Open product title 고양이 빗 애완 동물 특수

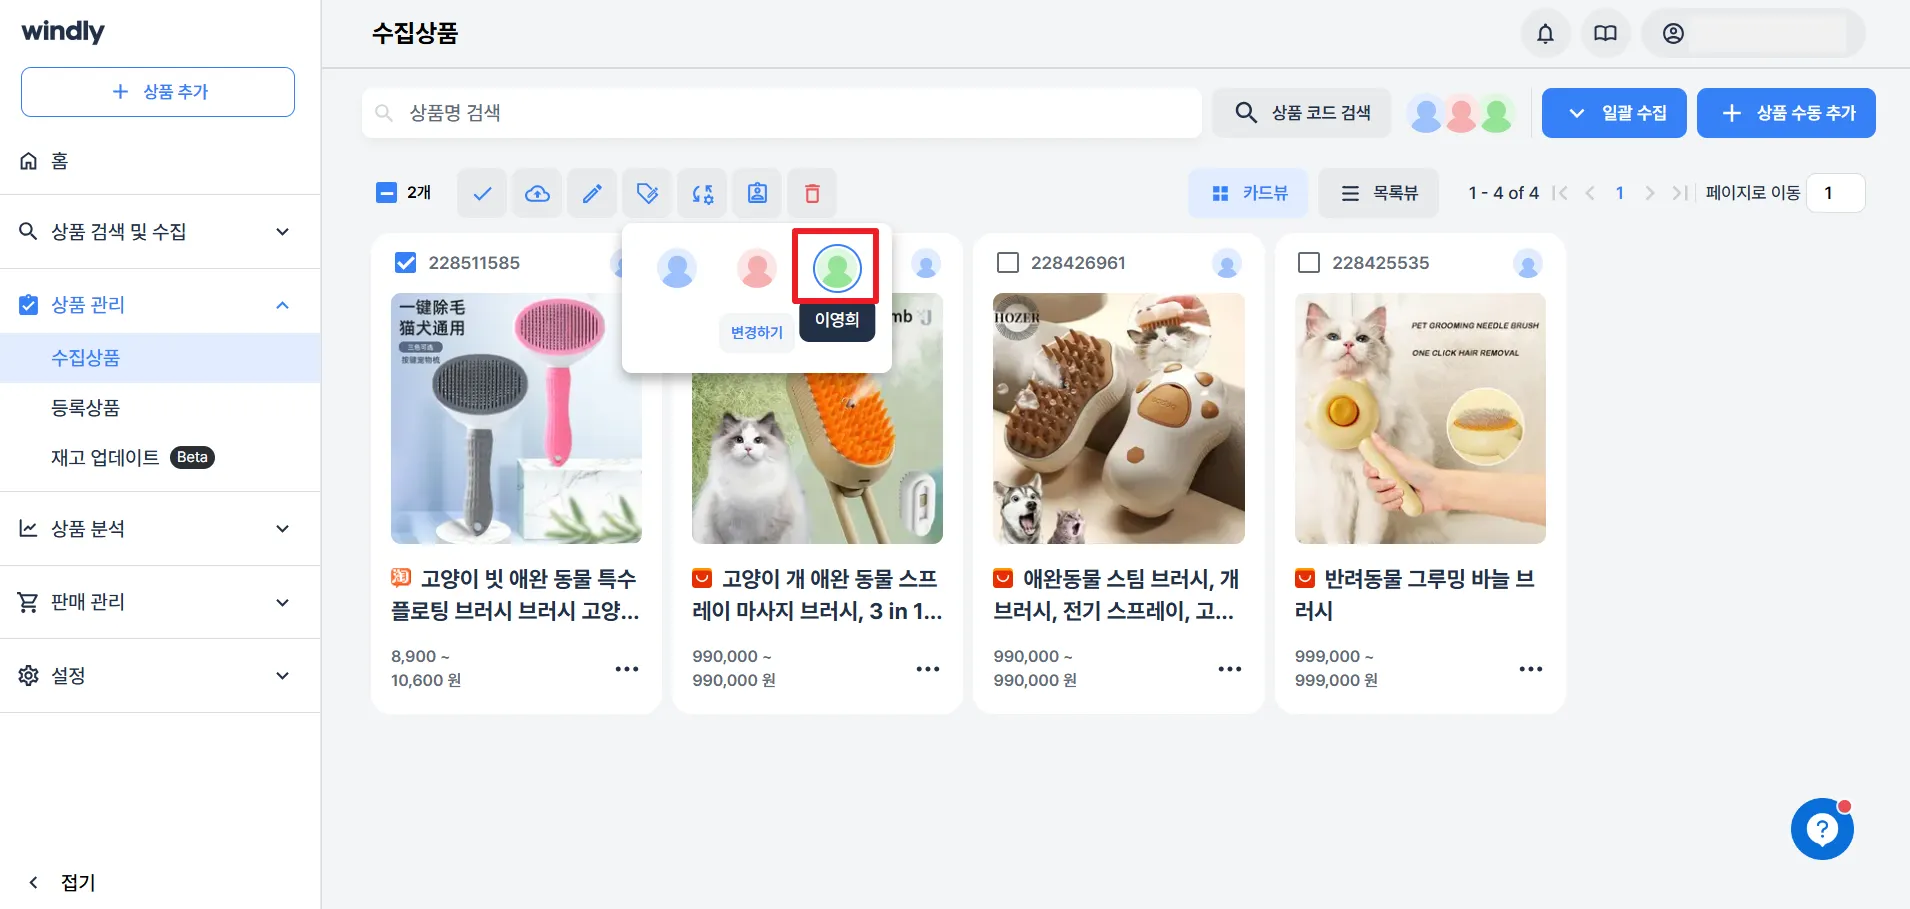[515, 595]
